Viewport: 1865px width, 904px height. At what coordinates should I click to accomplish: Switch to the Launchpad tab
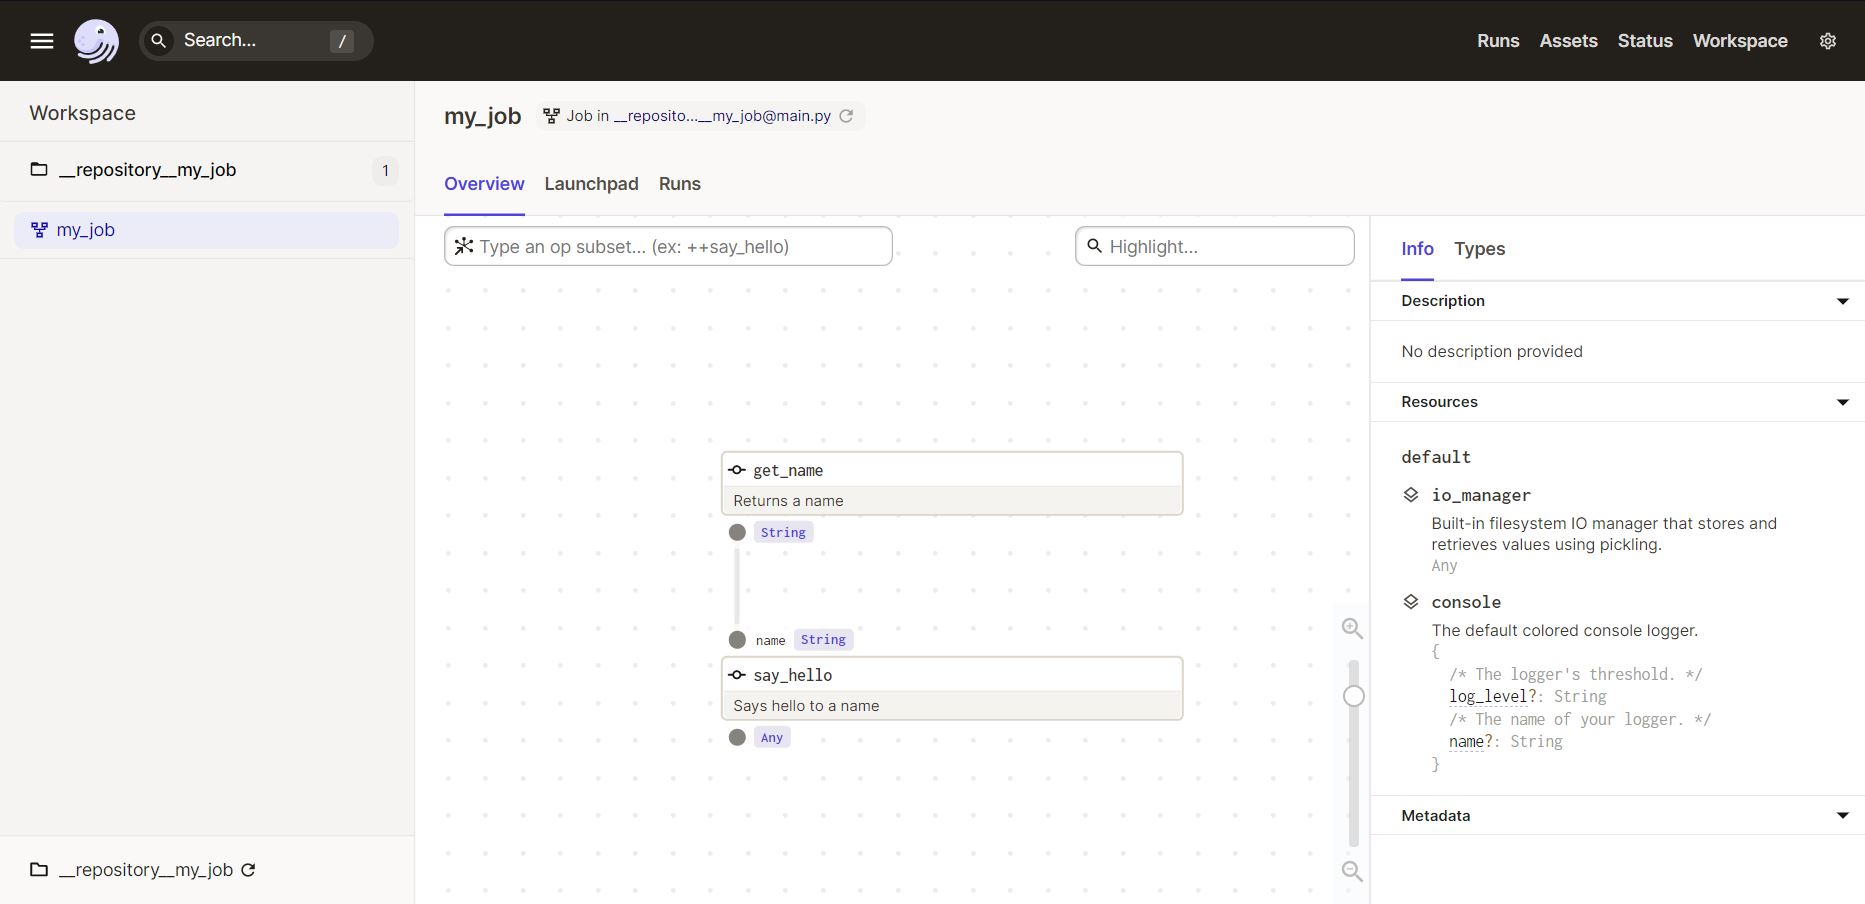[591, 184]
